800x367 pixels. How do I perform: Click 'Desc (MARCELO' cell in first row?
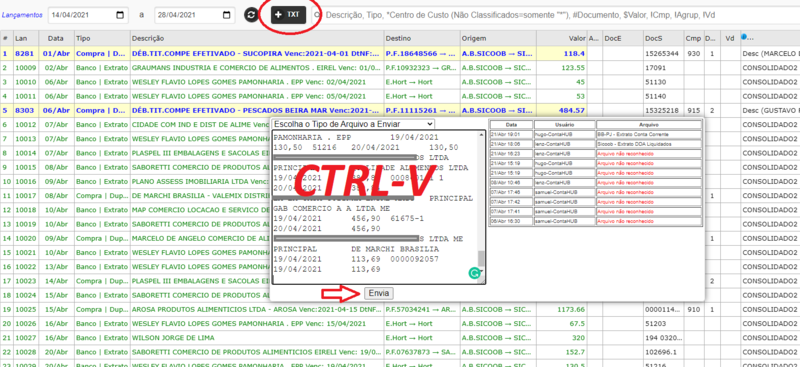771,53
